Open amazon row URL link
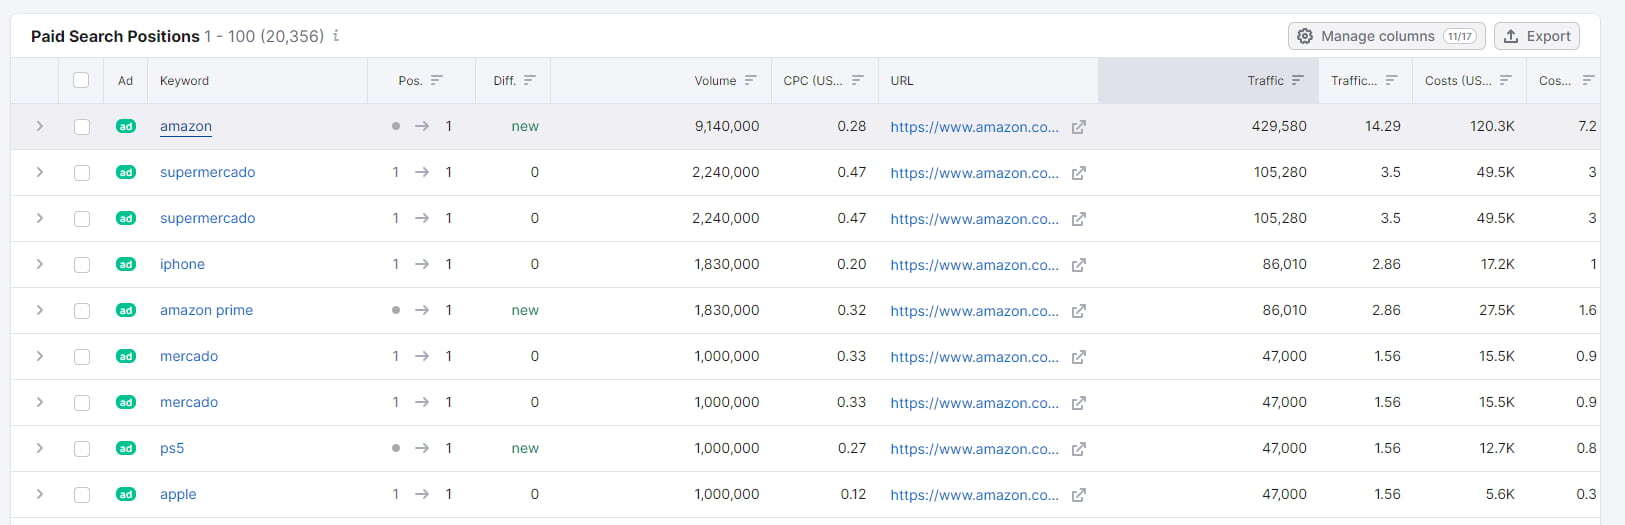This screenshot has width=1625, height=525. pyautogui.click(x=974, y=127)
